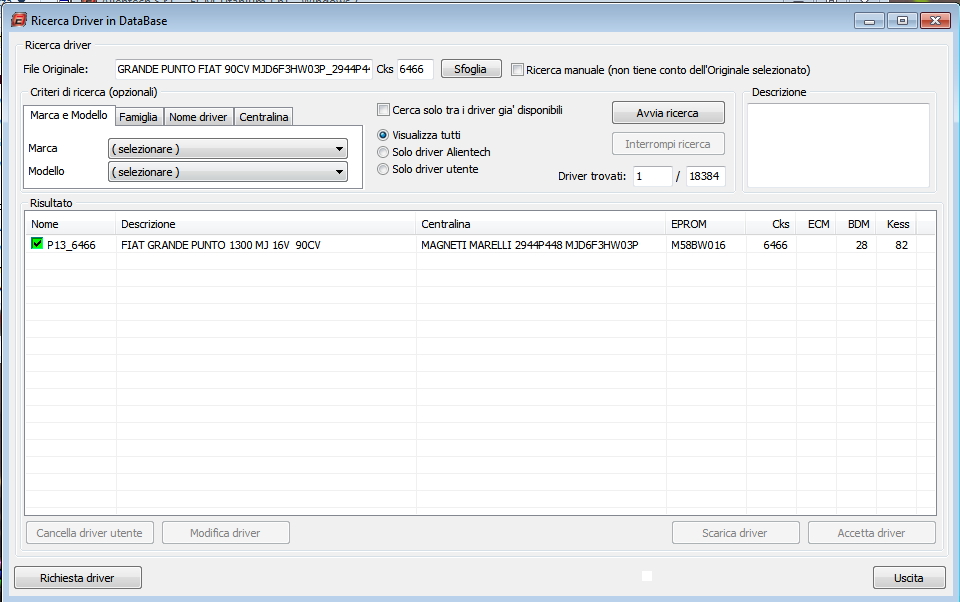
Task: Enable Ricerca manuale checkbox
Action: [517, 70]
